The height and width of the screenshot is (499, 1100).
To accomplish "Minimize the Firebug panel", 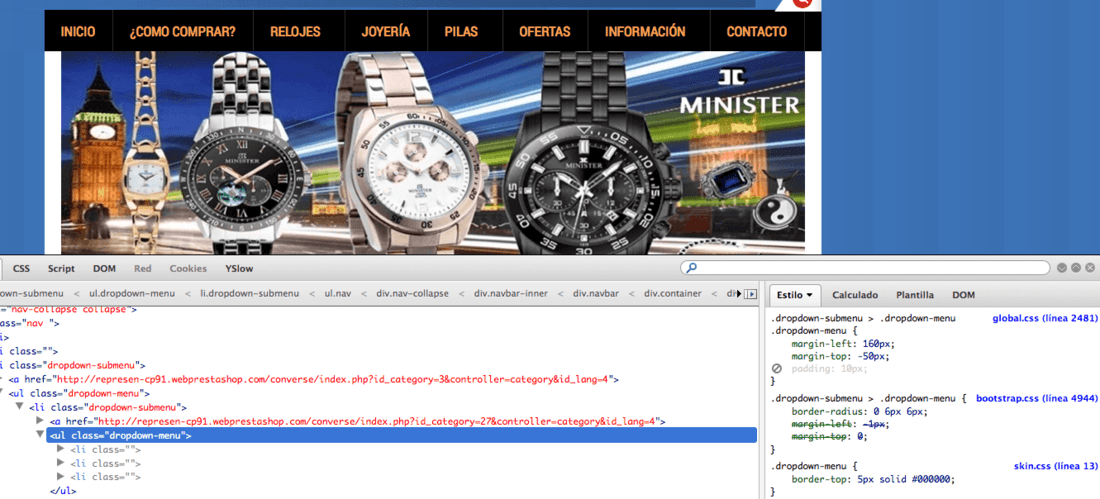I will [x=1061, y=268].
